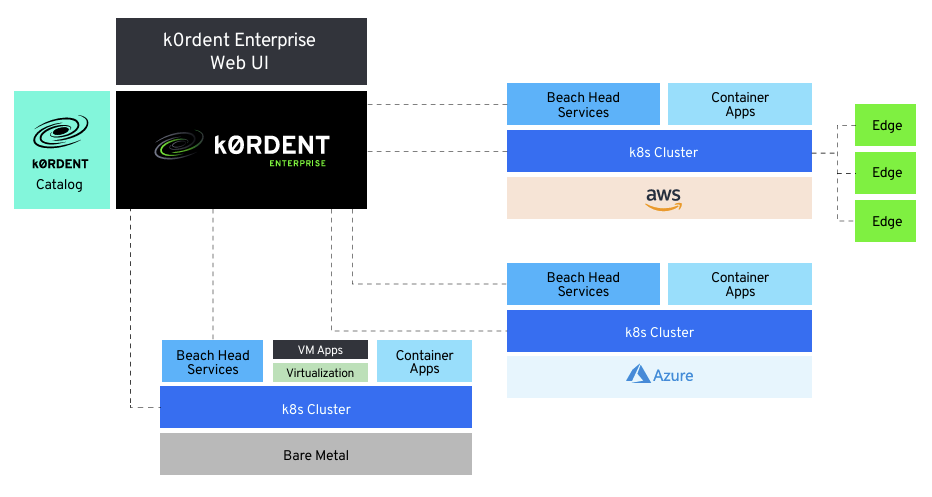Select the k0rdent Catalog box
This screenshot has height=497, width=932.
pyautogui.click(x=62, y=150)
